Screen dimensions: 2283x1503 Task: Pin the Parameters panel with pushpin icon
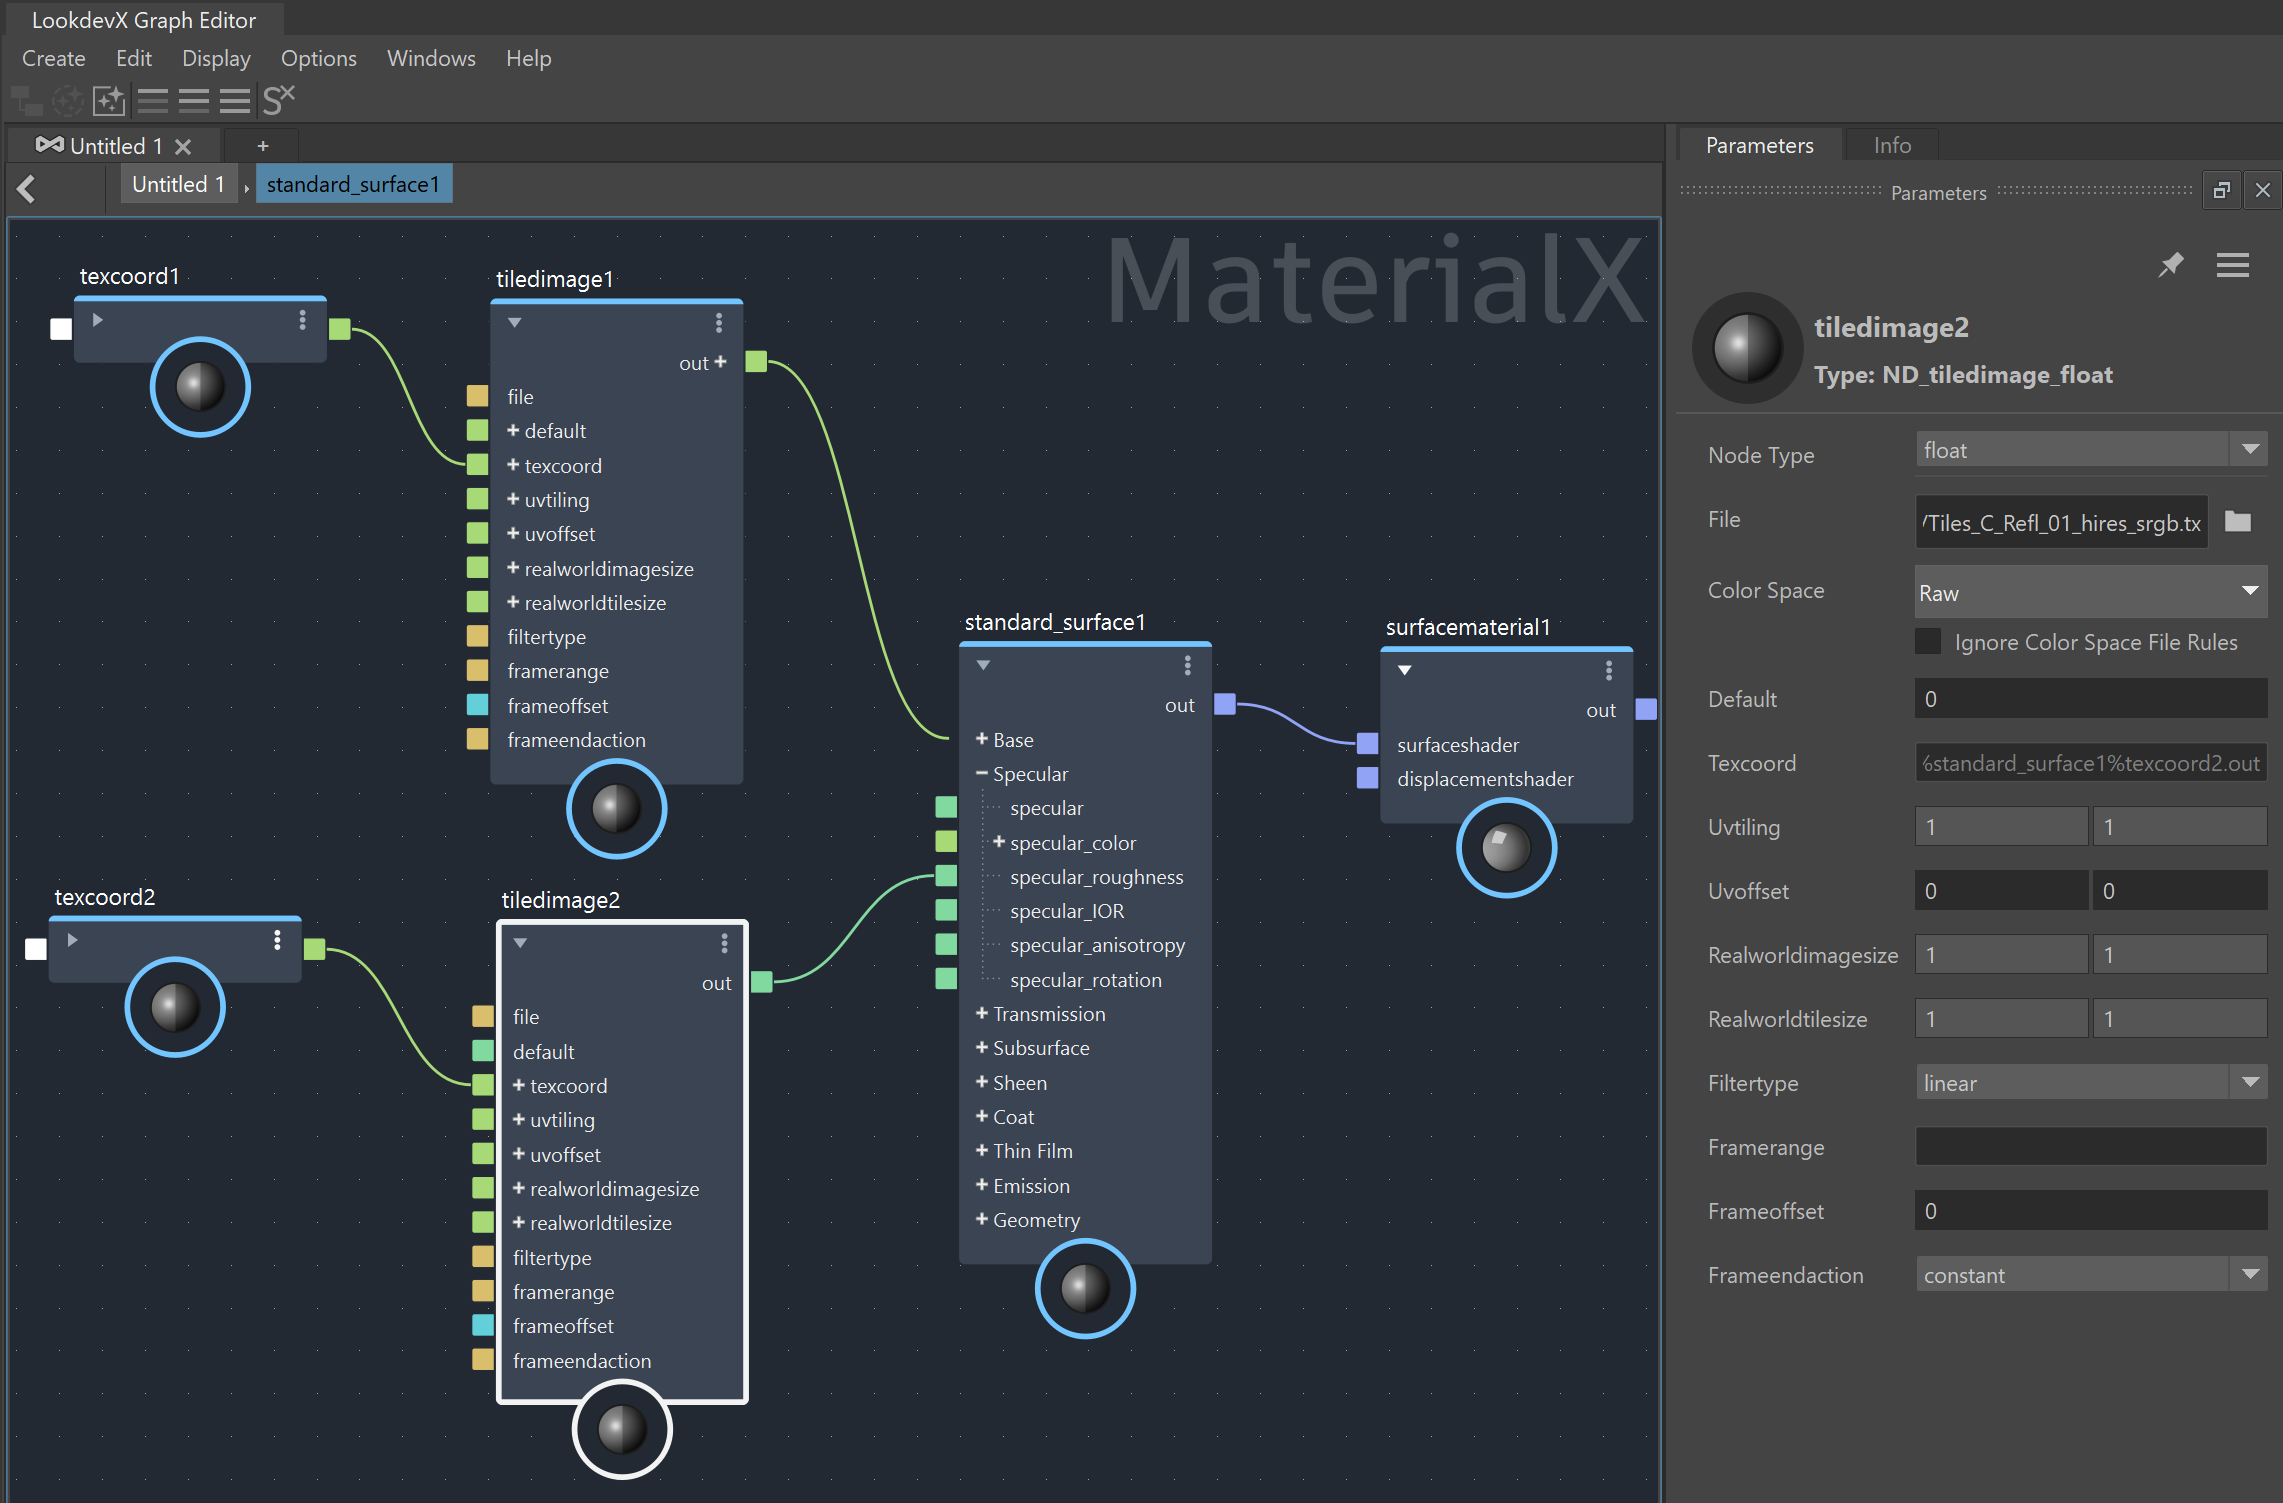2170,266
